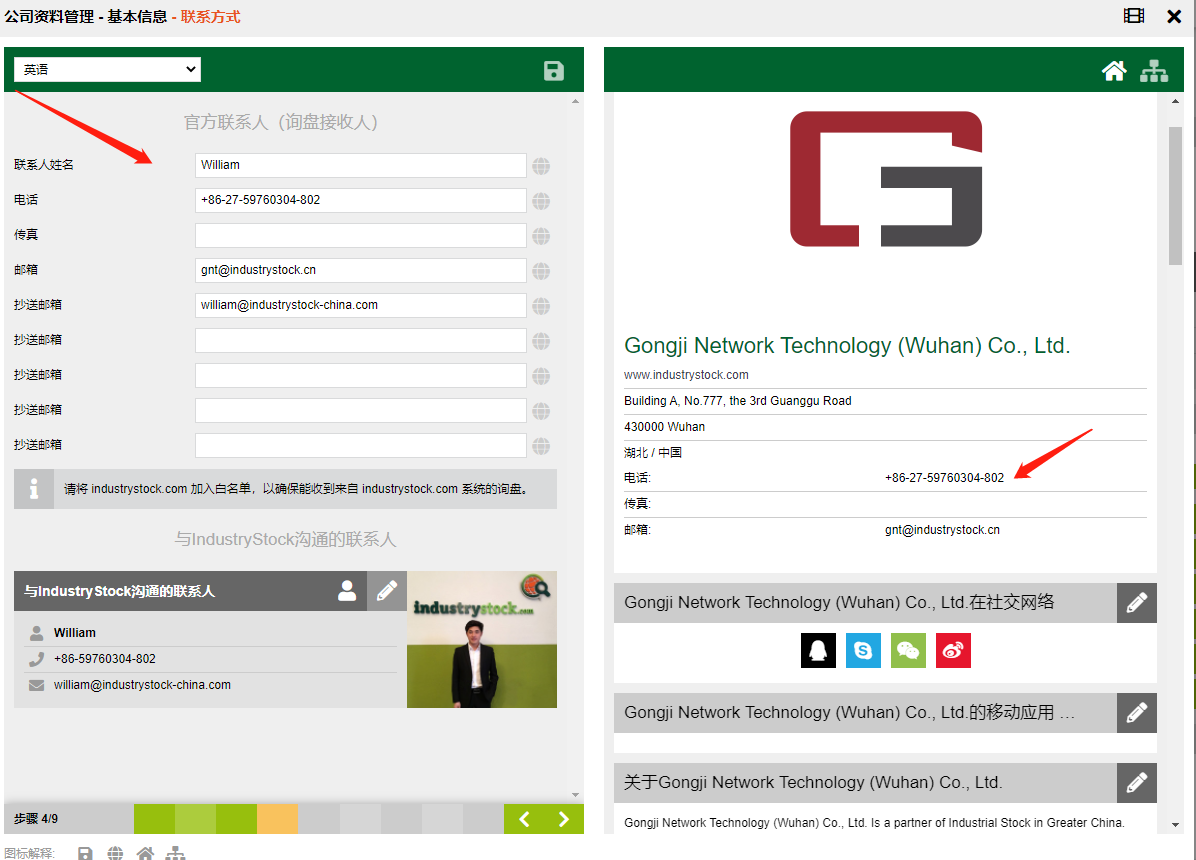
Task: Edit the social networks section pencil icon
Action: click(x=1137, y=603)
